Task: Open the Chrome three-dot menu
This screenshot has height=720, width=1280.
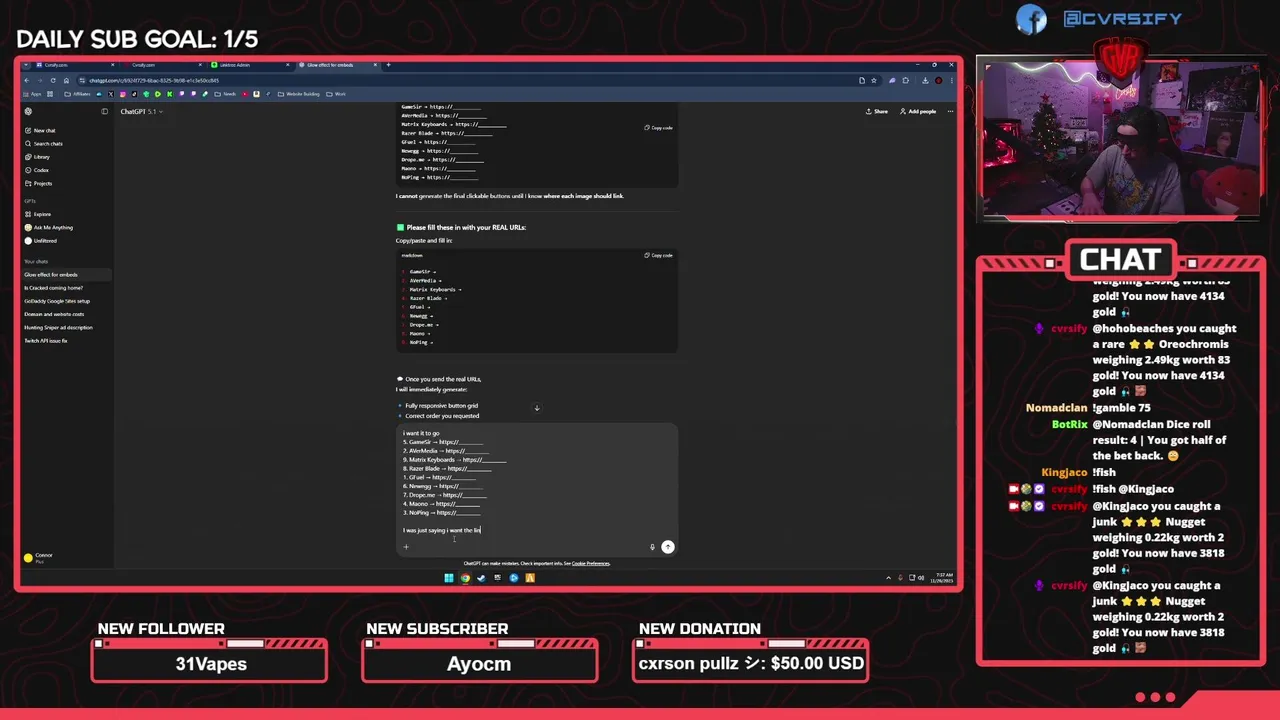Action: (952, 80)
